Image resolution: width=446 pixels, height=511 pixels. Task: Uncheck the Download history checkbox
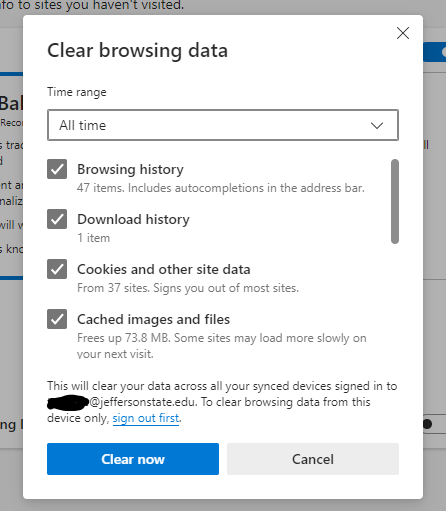[57, 219]
